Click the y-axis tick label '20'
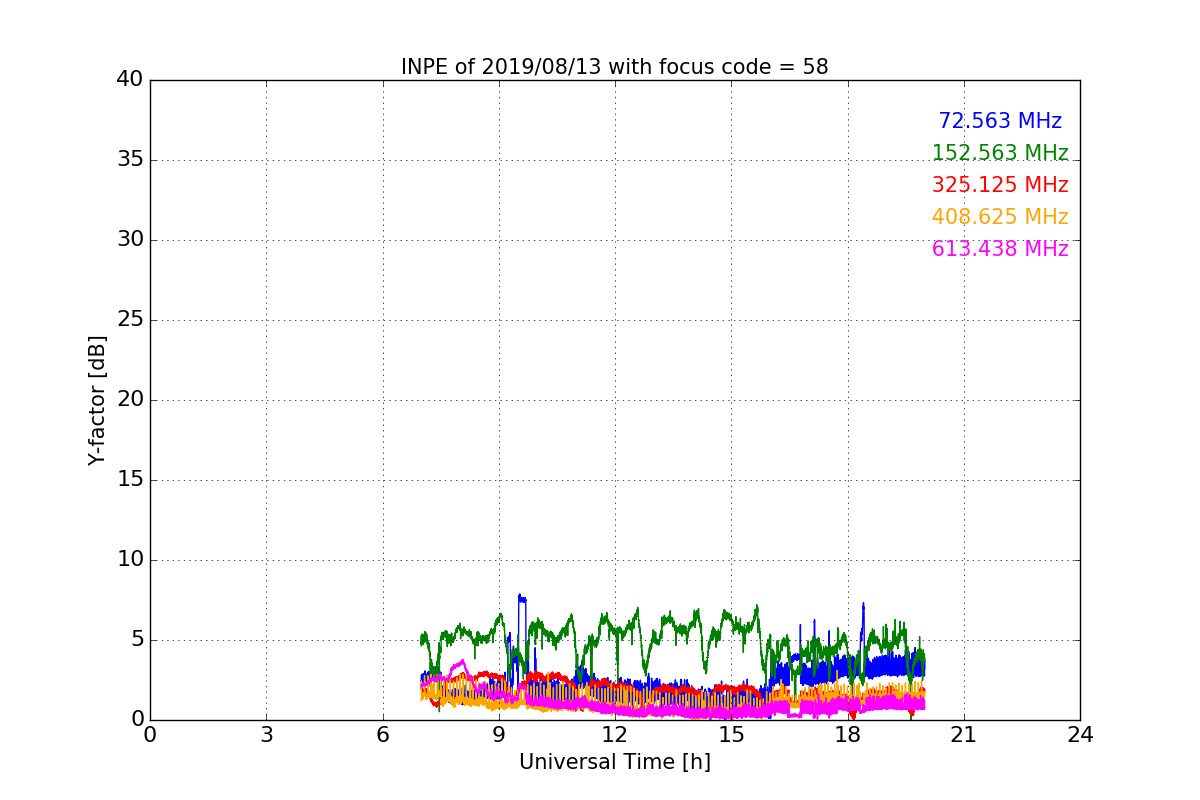1200x800 pixels. (x=130, y=400)
